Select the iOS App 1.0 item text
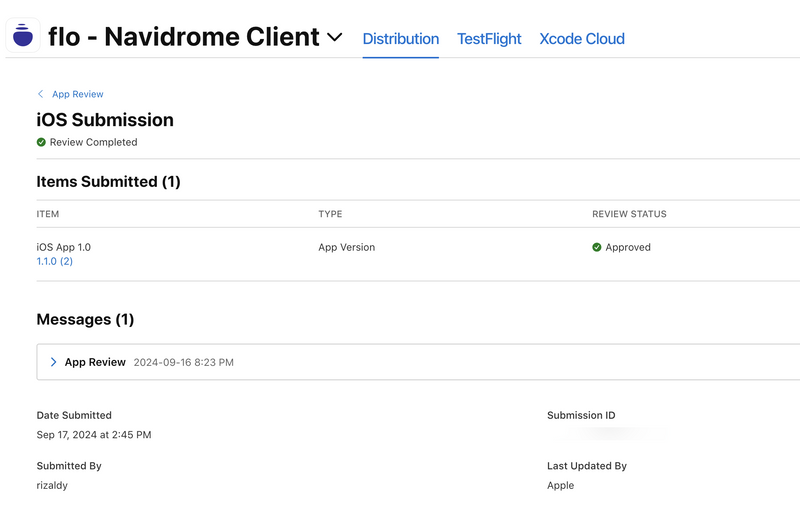 64,247
